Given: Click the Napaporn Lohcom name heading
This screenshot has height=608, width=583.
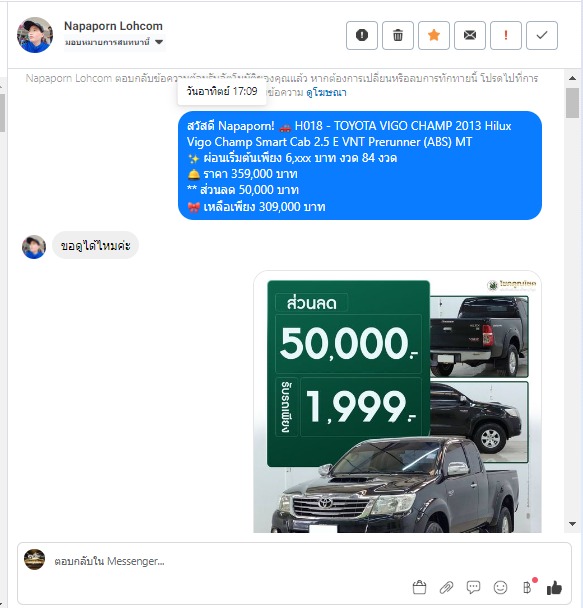Looking at the screenshot, I should click(113, 26).
